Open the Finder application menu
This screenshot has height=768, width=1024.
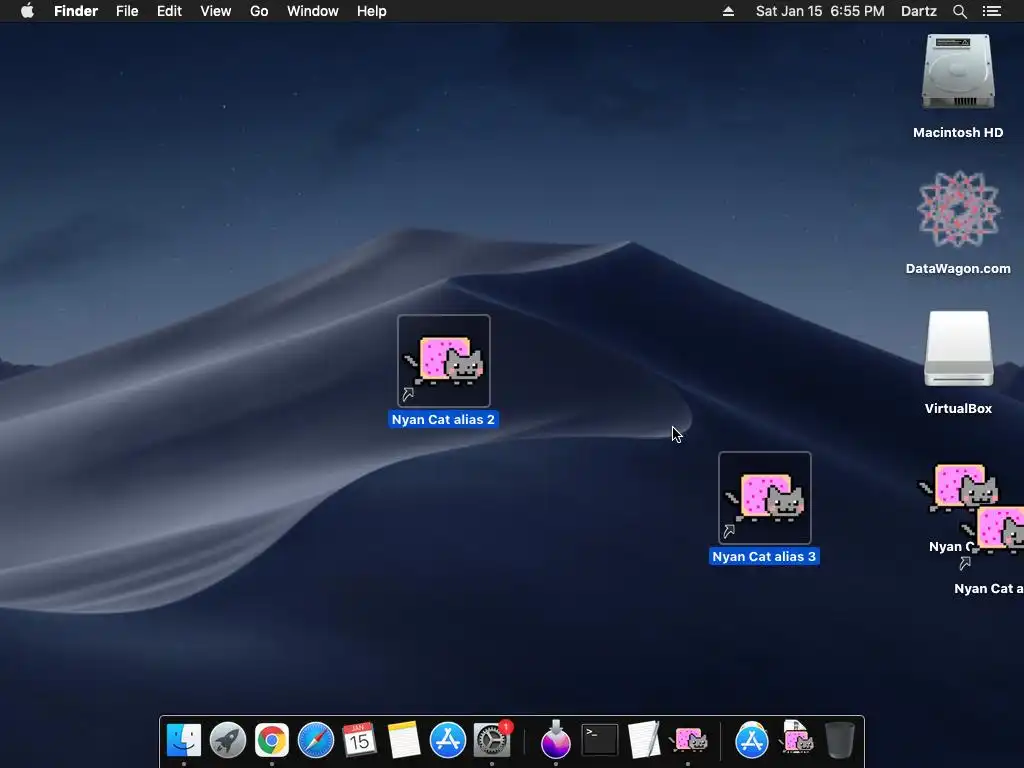76,11
